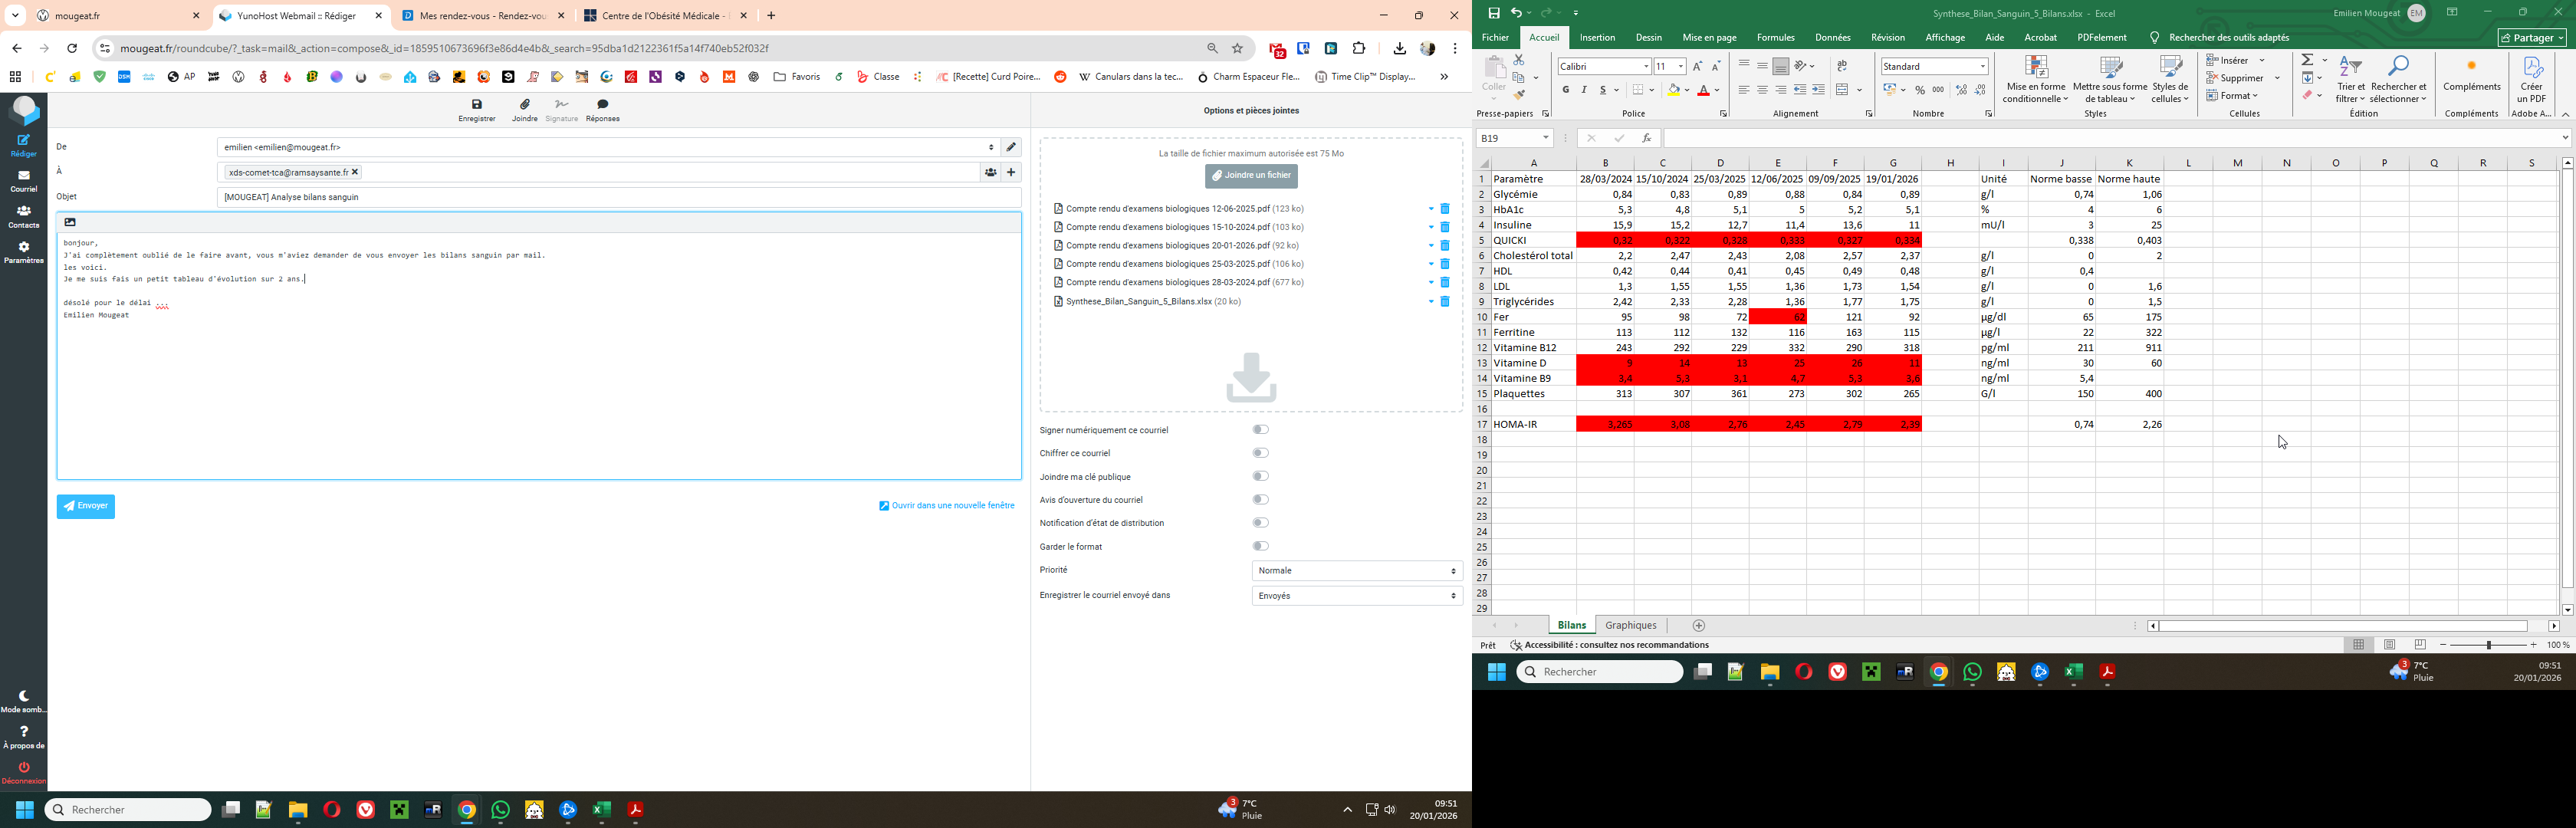Enable Signer numériquement ce courriel
Screen dimensions: 2576x828
[1261, 430]
